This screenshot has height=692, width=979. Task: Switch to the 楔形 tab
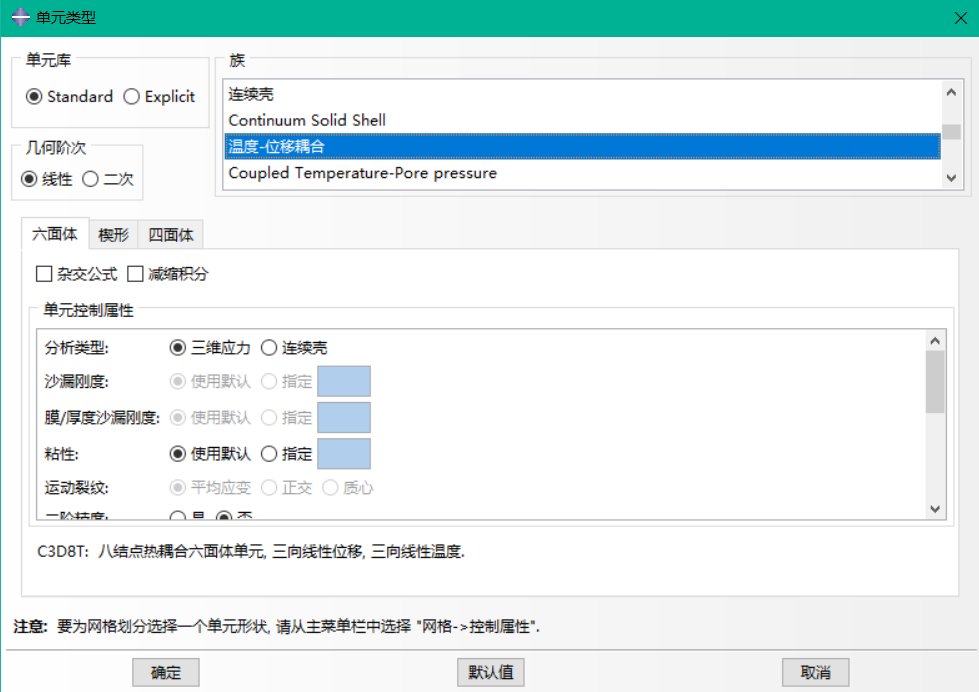(113, 236)
